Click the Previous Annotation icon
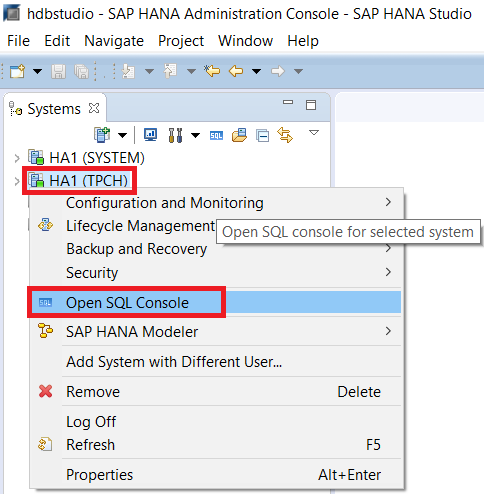 170,71
